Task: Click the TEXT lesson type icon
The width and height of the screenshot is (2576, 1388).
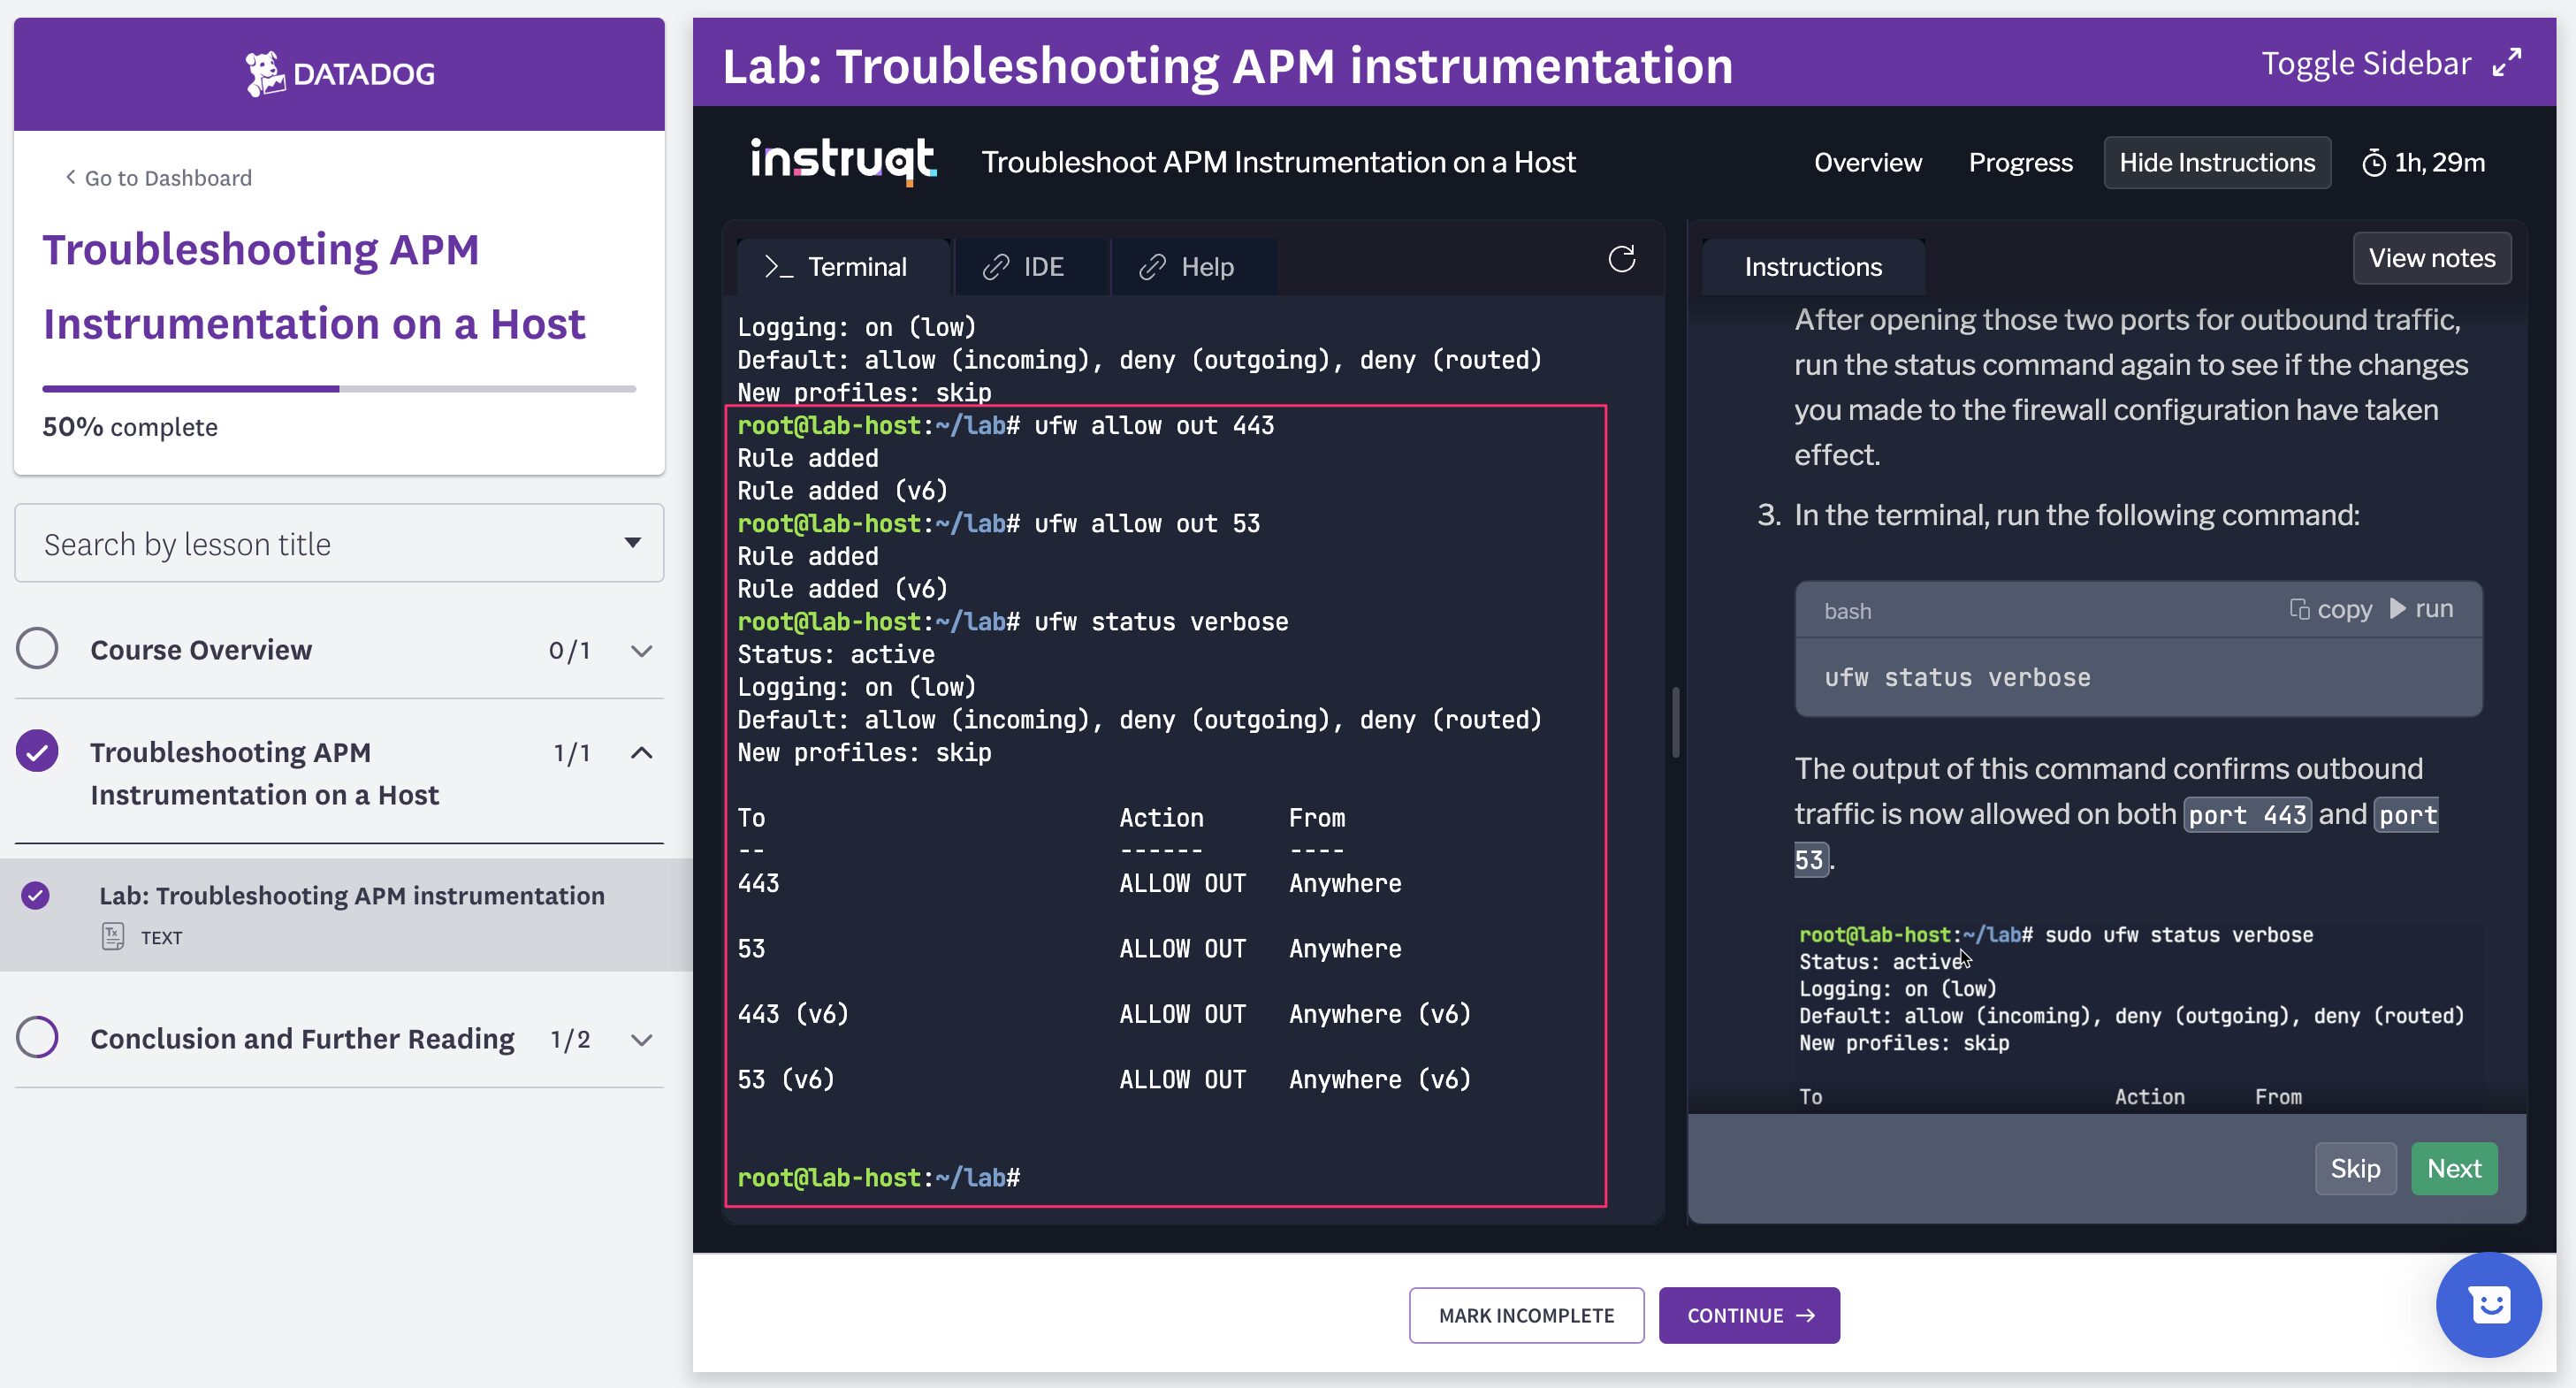Action: click(113, 937)
